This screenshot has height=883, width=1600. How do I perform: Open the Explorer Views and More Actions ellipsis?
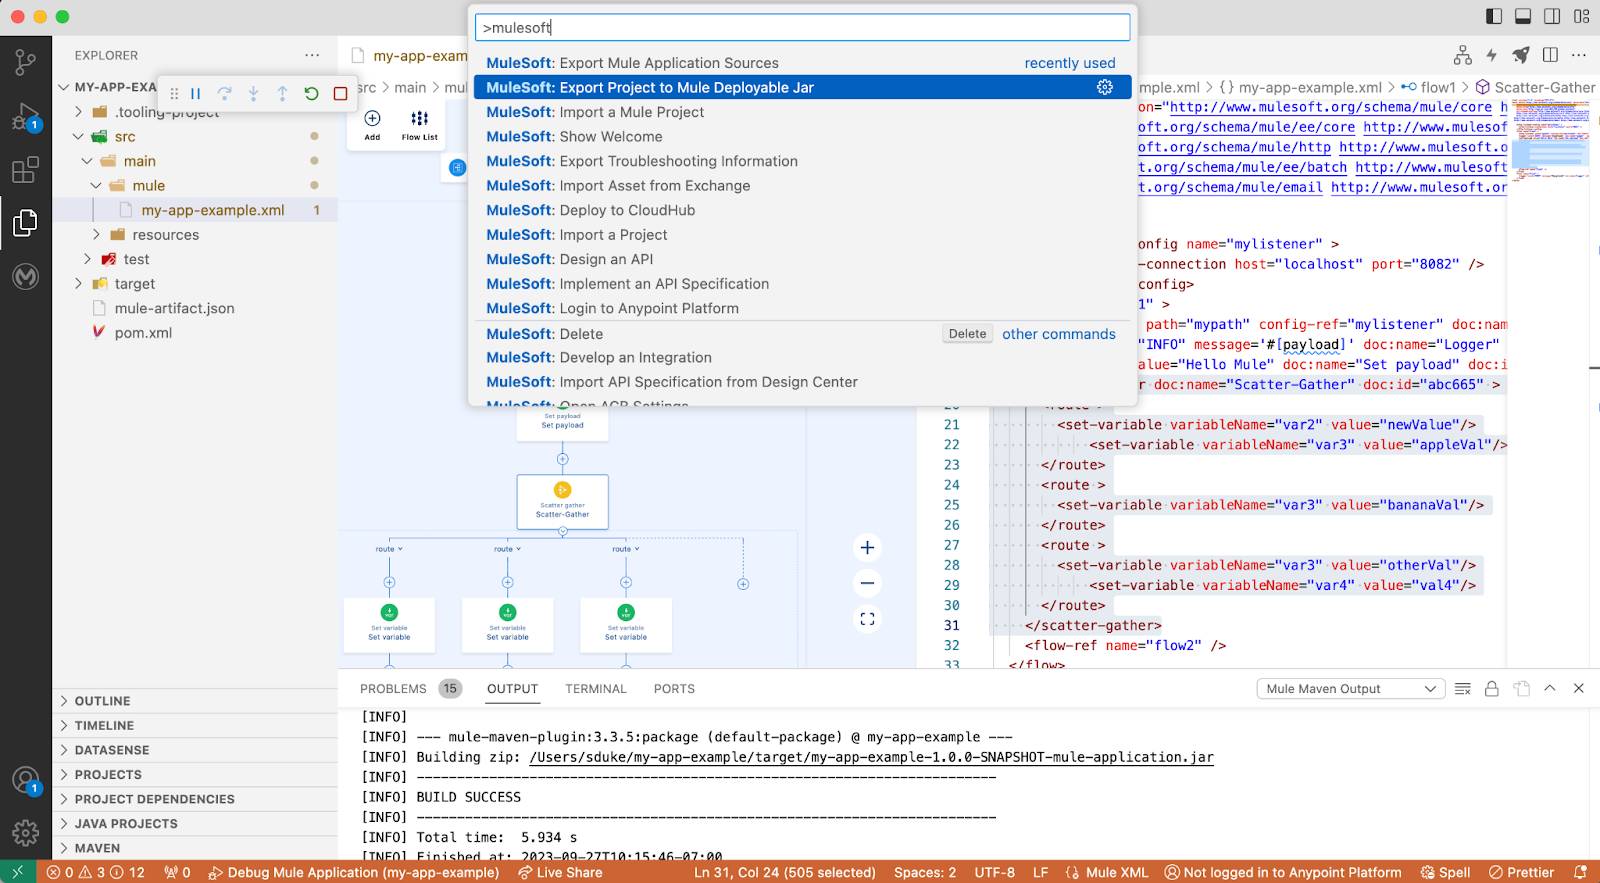(312, 55)
